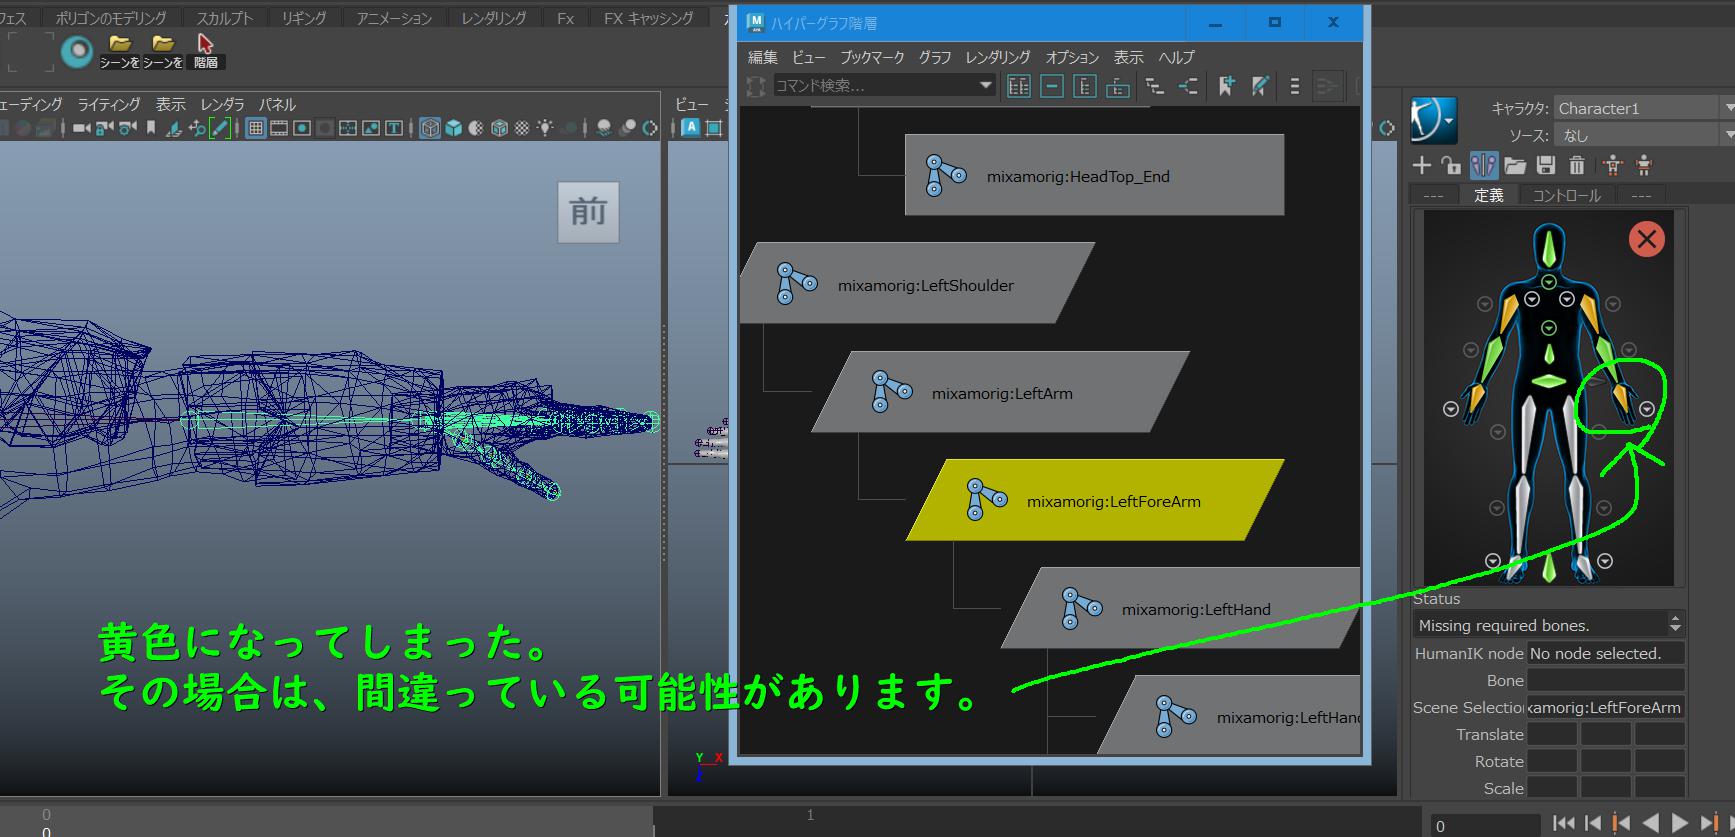Image resolution: width=1735 pixels, height=837 pixels.
Task: Open the ソース dropdown showing なし
Action: tap(1644, 135)
